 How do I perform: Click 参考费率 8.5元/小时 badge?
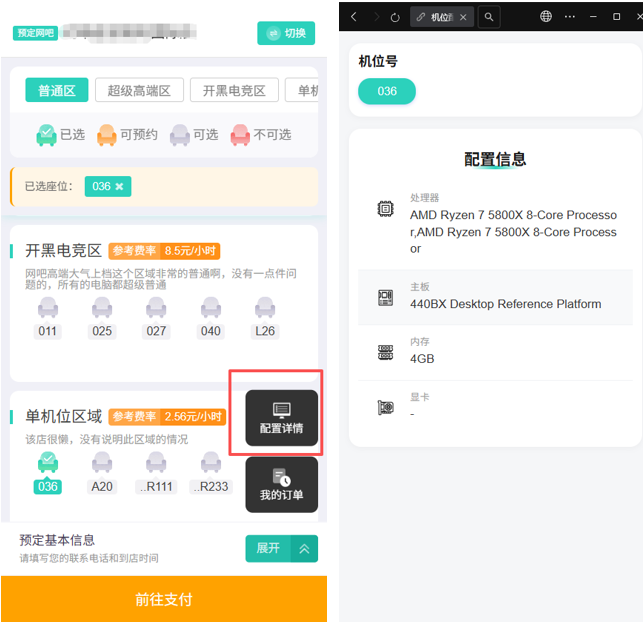164,251
